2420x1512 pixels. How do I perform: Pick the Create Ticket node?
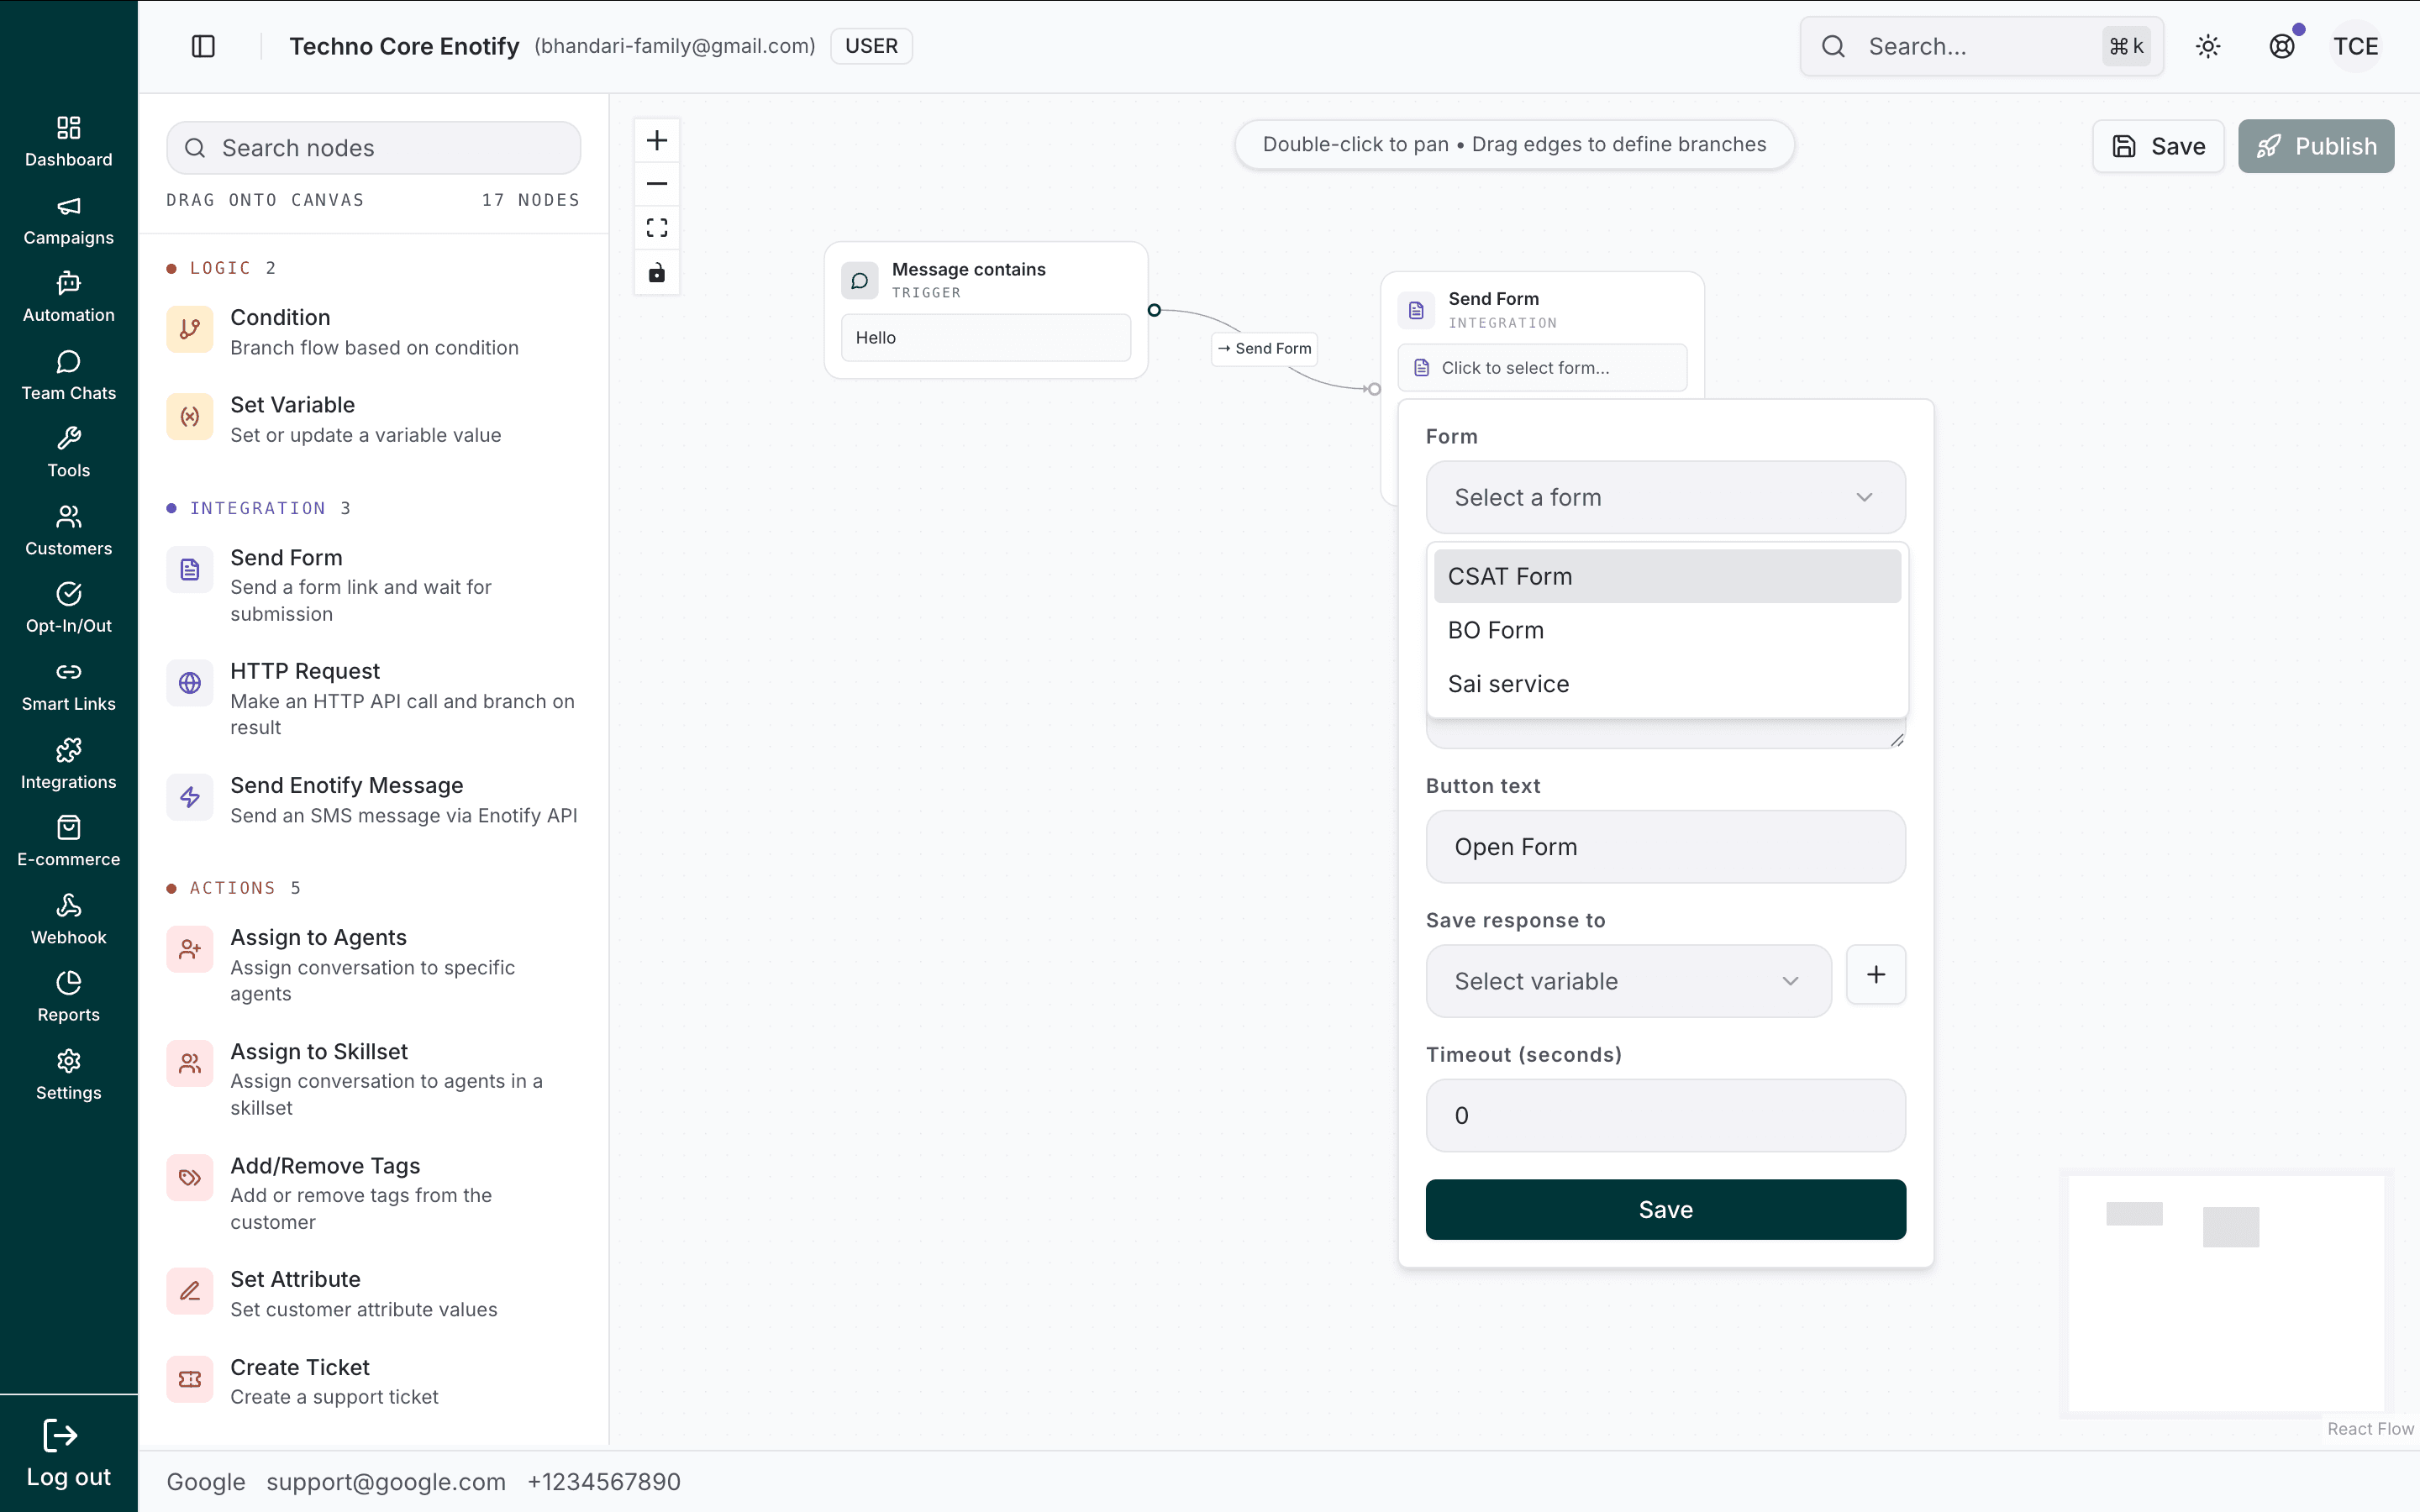click(x=373, y=1381)
